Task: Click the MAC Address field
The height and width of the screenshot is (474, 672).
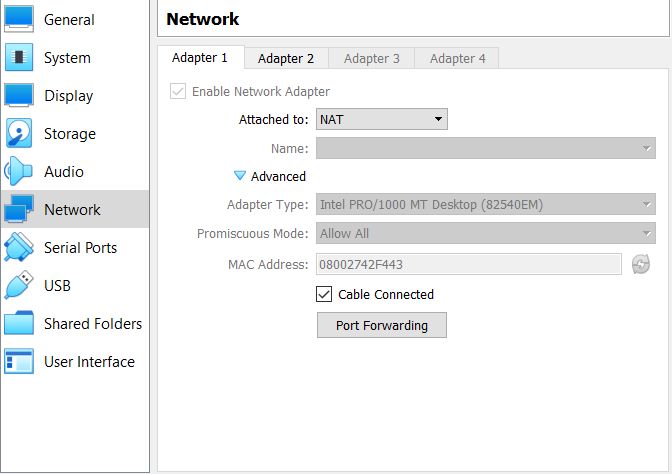Action: [469, 264]
